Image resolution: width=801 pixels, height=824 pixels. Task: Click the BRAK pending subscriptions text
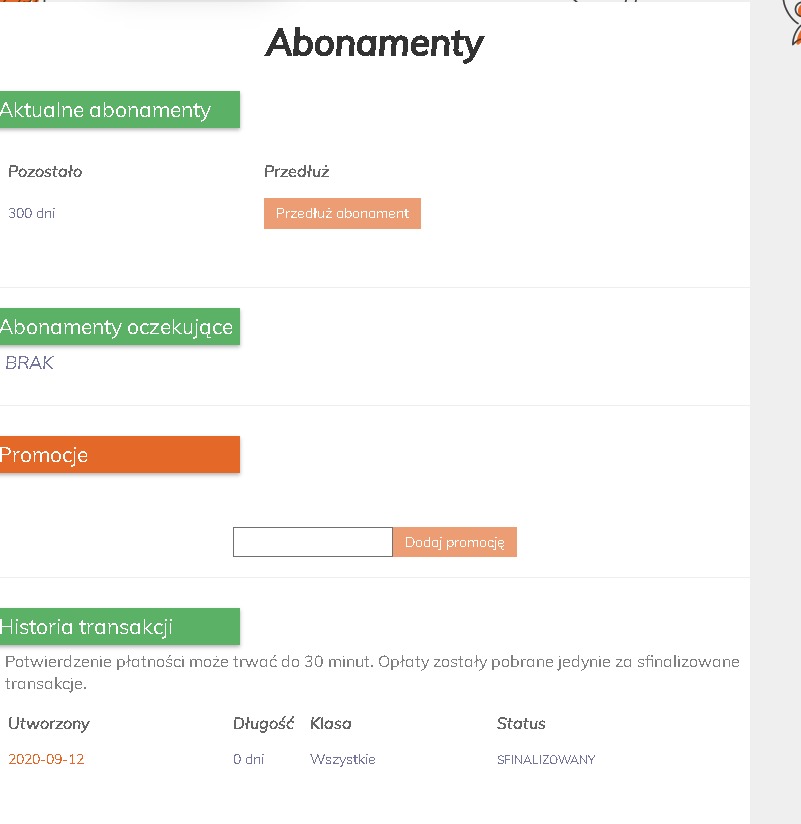29,363
